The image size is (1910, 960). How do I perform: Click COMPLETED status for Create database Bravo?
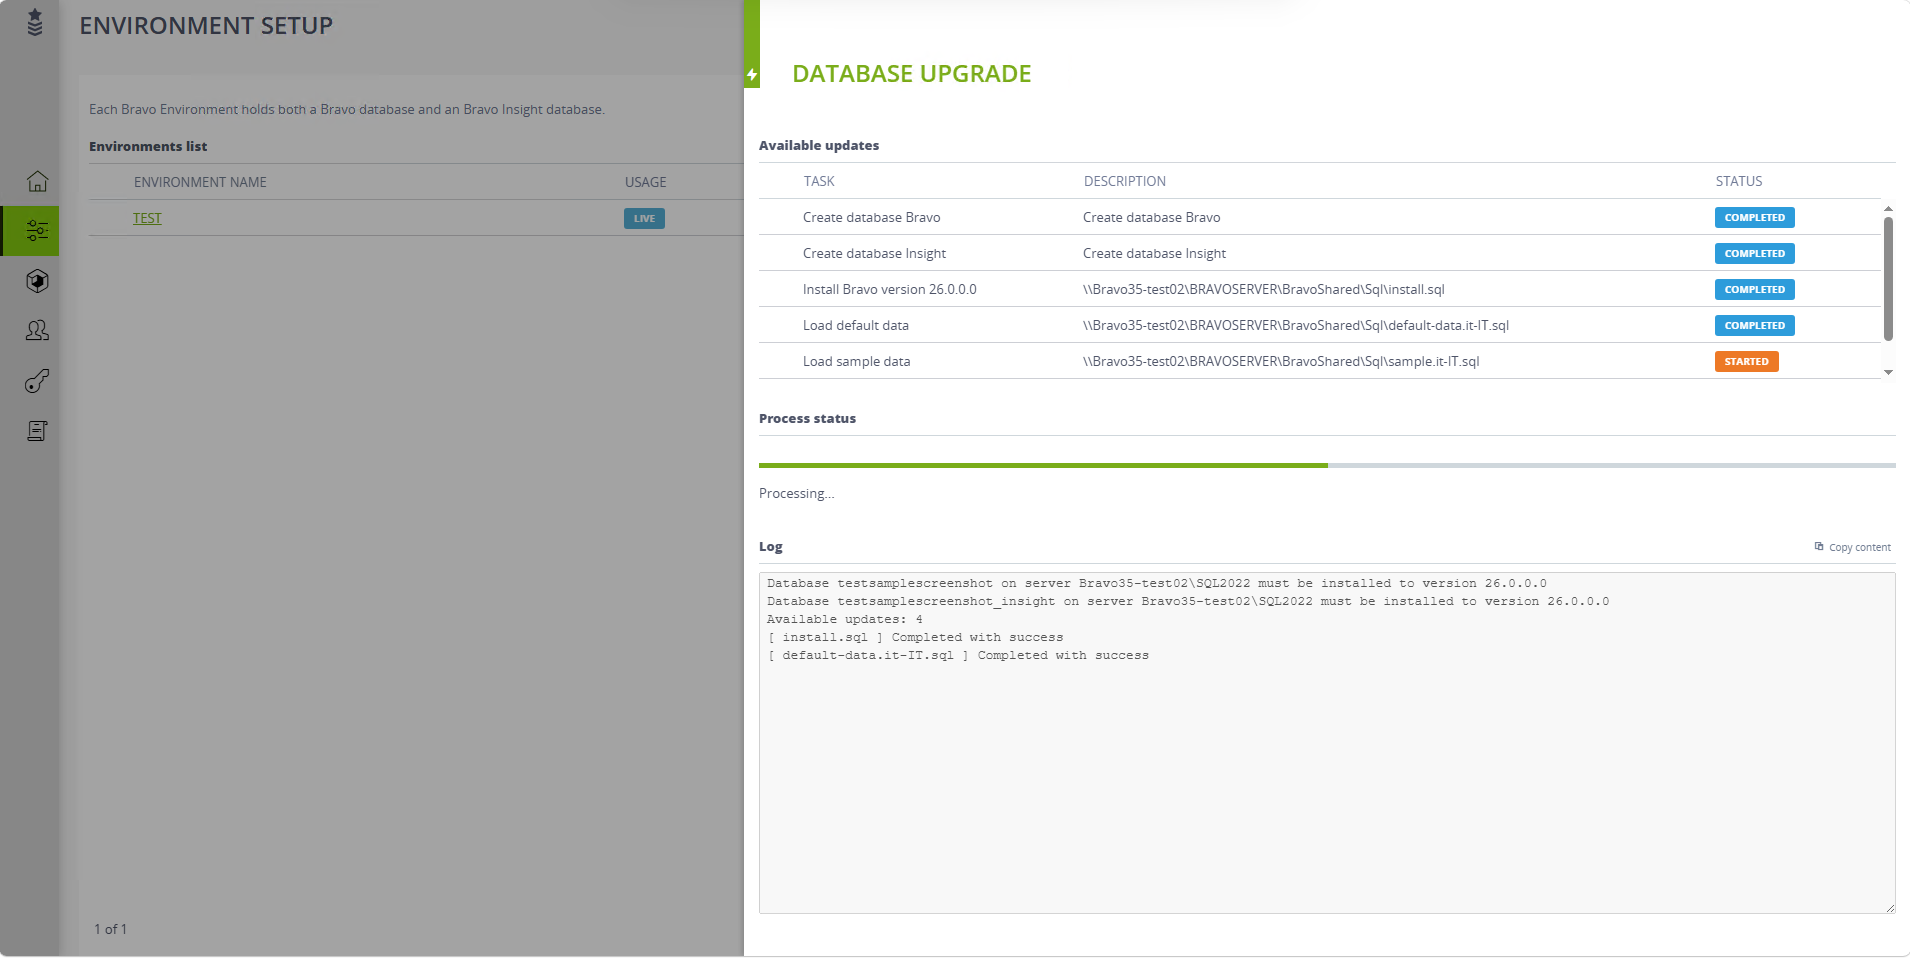tap(1754, 217)
